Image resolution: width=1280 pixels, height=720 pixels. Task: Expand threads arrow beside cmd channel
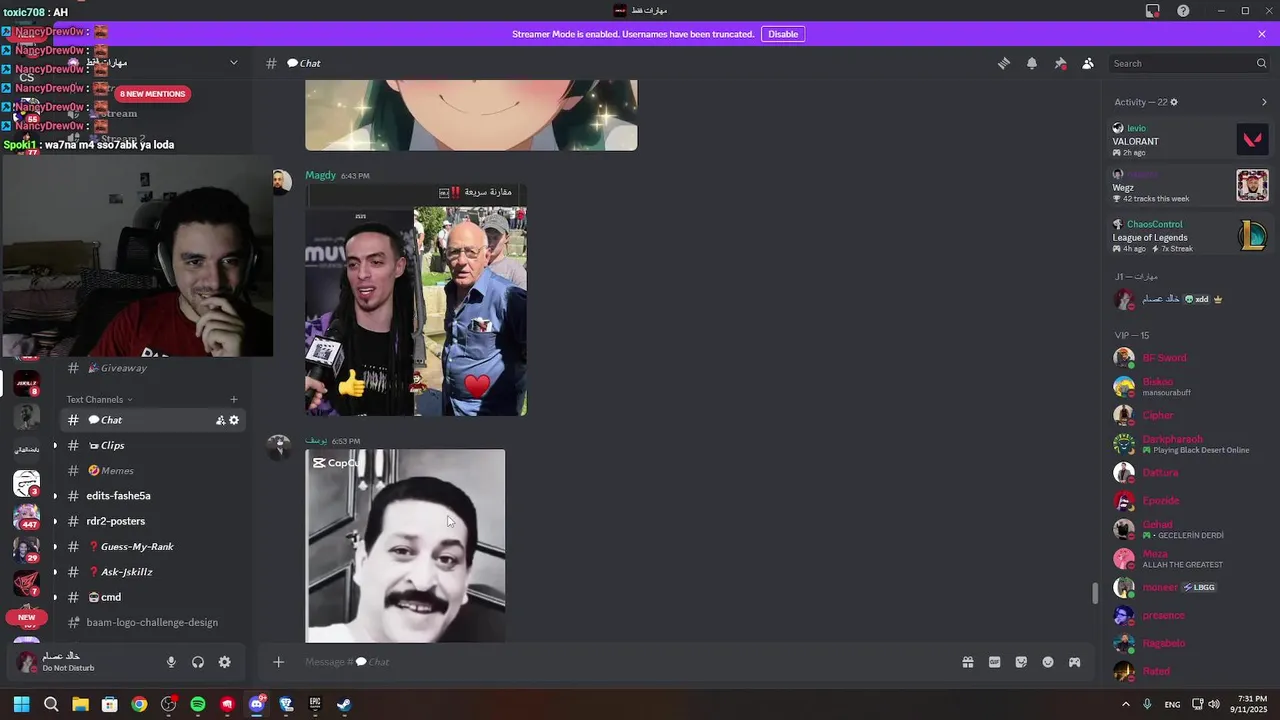tap(55, 597)
